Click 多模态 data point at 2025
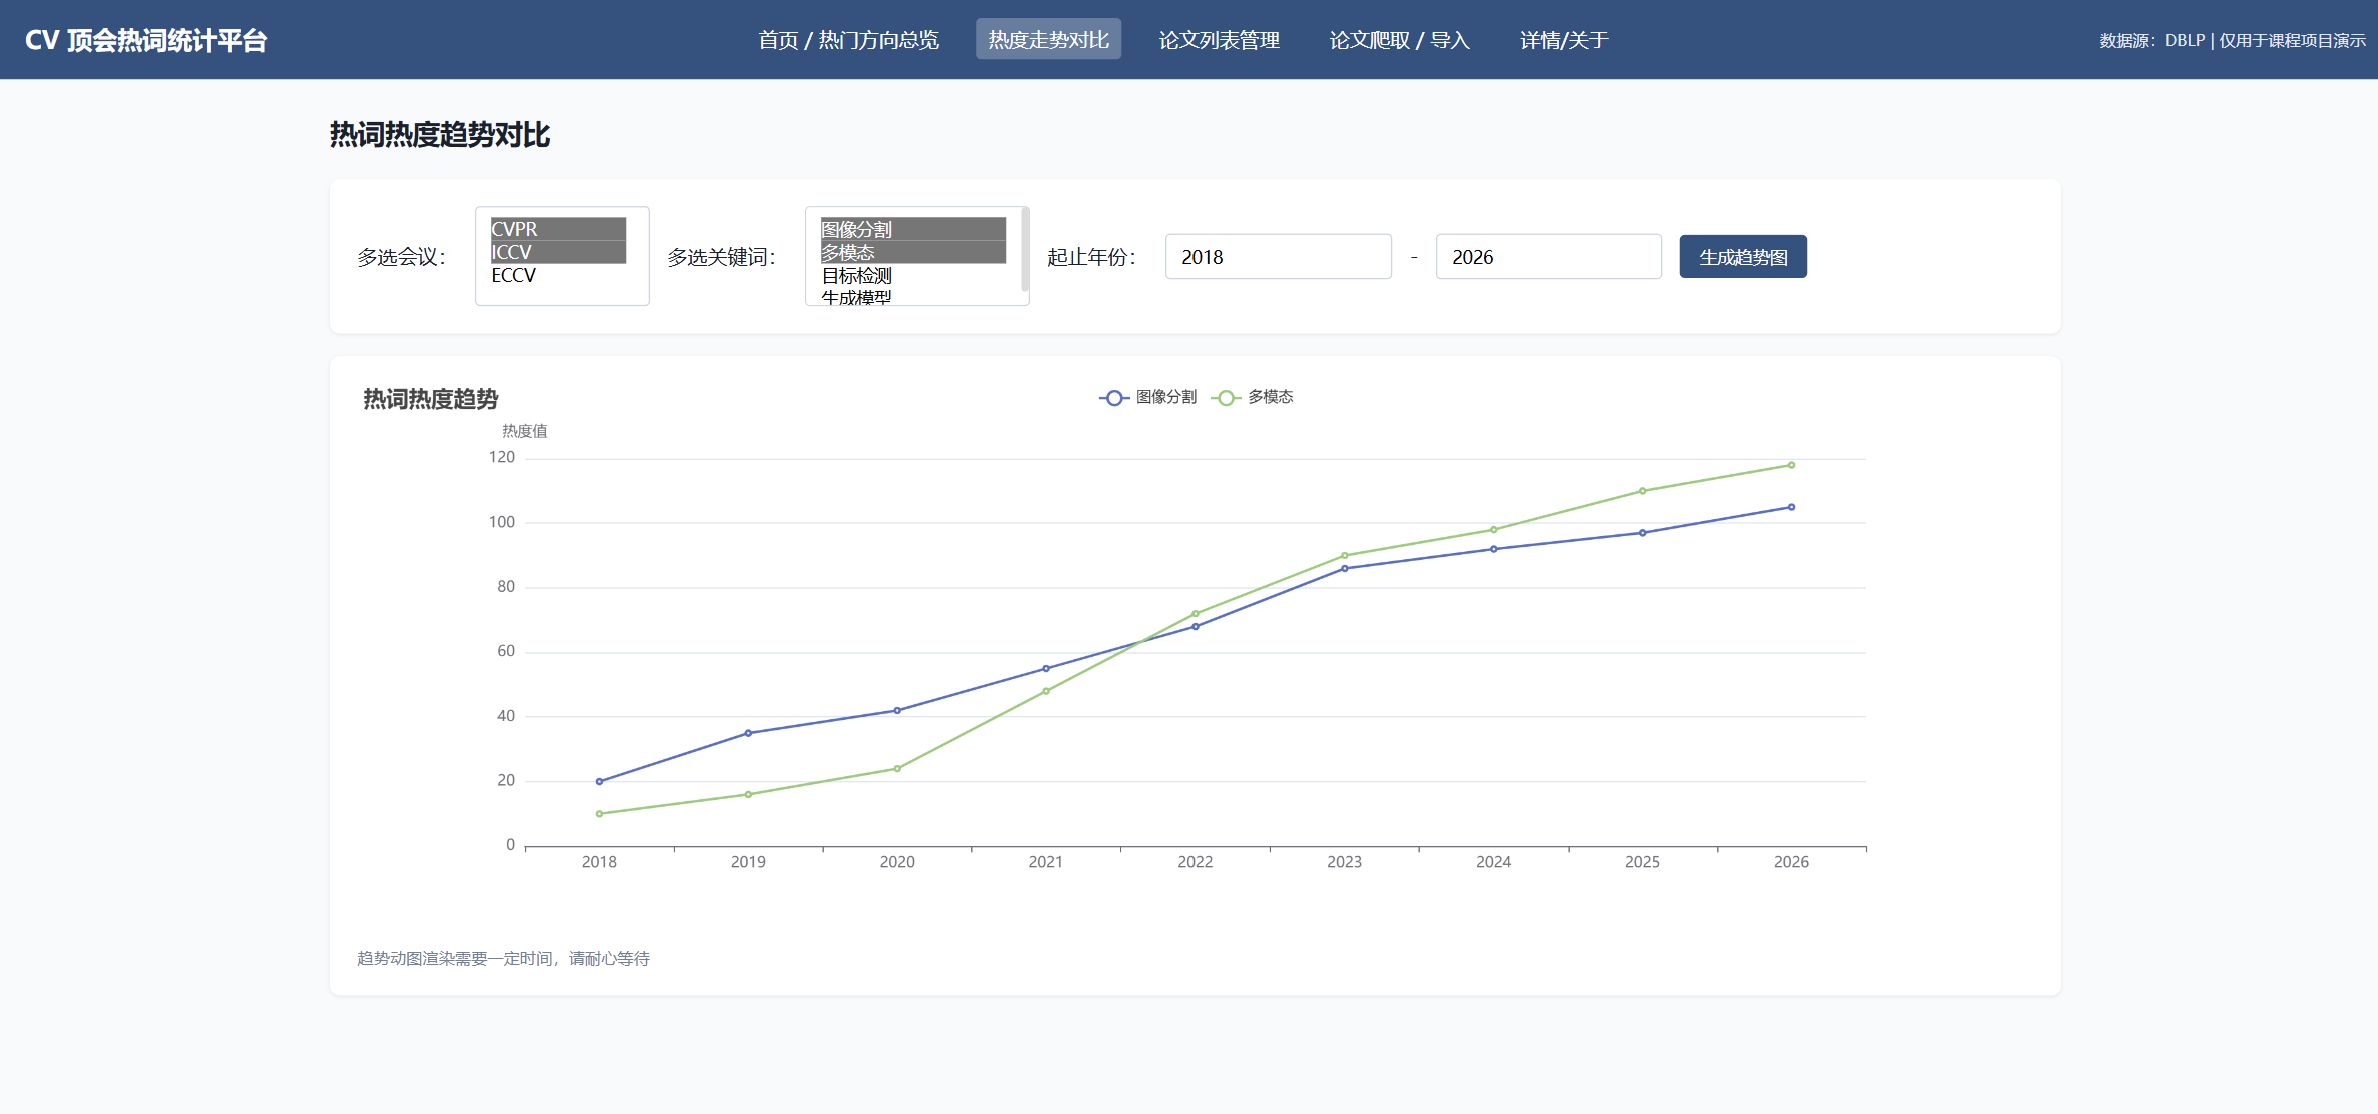The width and height of the screenshot is (2378, 1114). [x=1642, y=491]
